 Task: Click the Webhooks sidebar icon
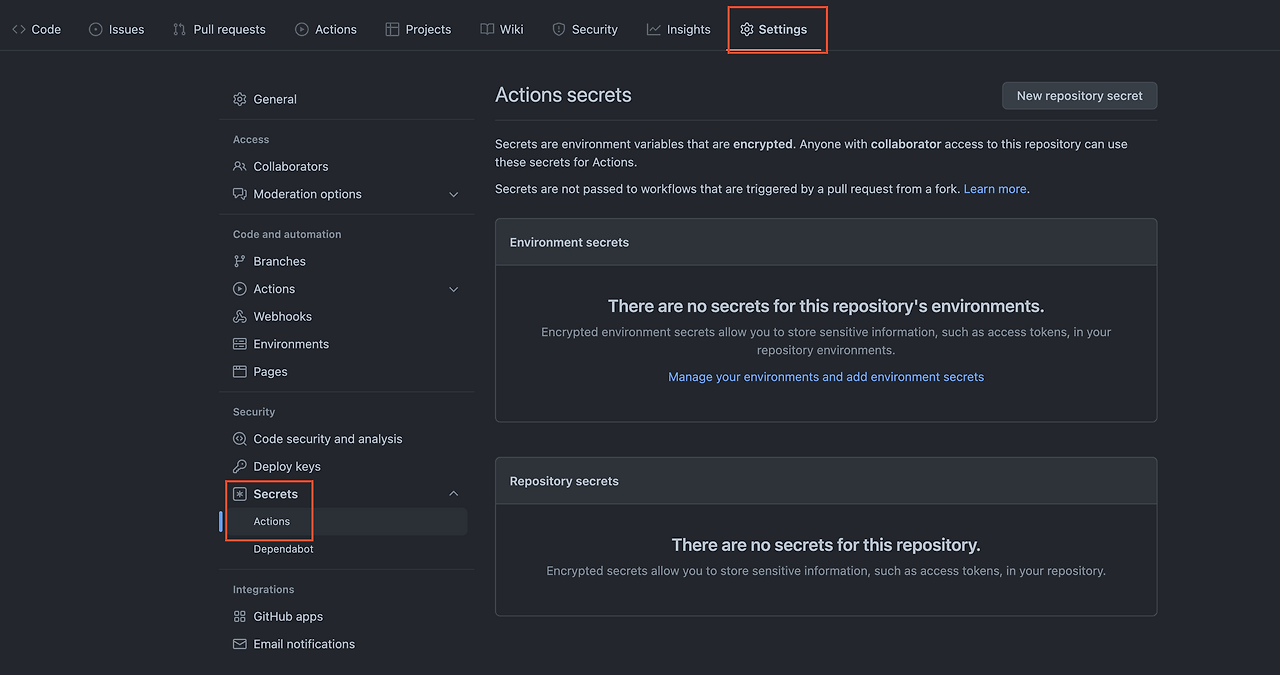pos(239,316)
